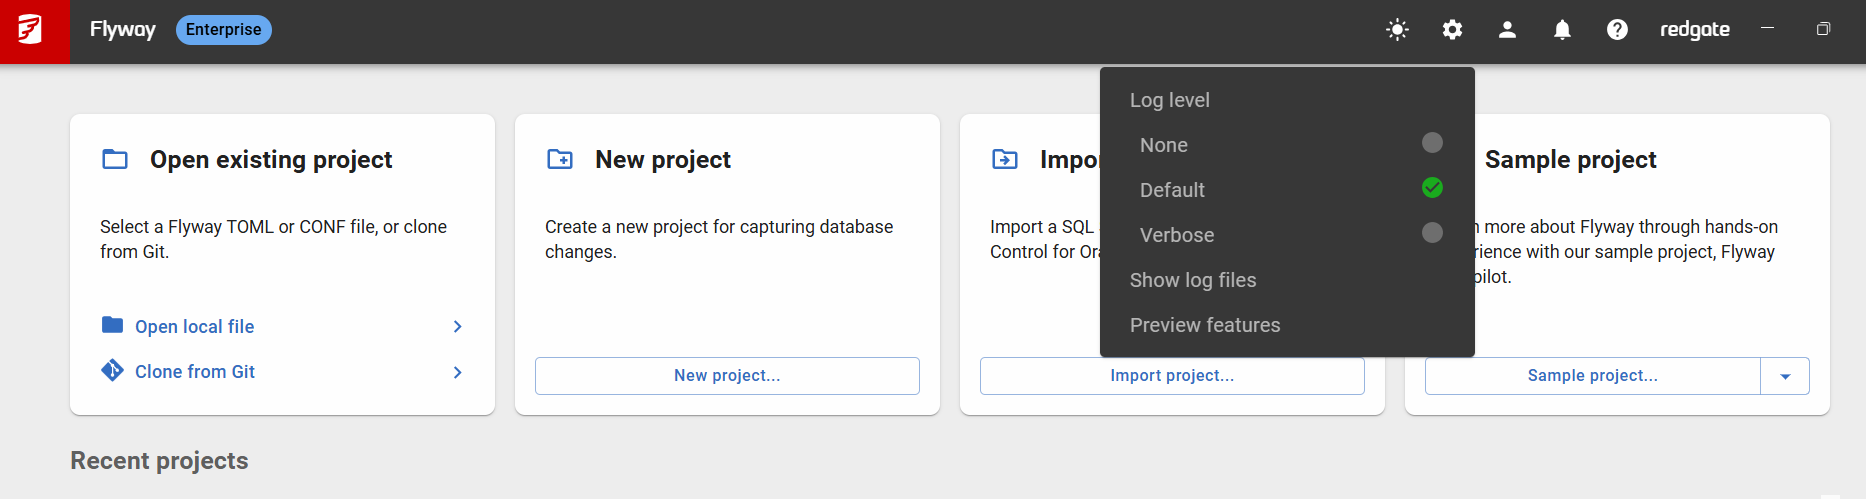The height and width of the screenshot is (499, 1866).
Task: Choose Show log files menu item
Action: click(x=1193, y=280)
